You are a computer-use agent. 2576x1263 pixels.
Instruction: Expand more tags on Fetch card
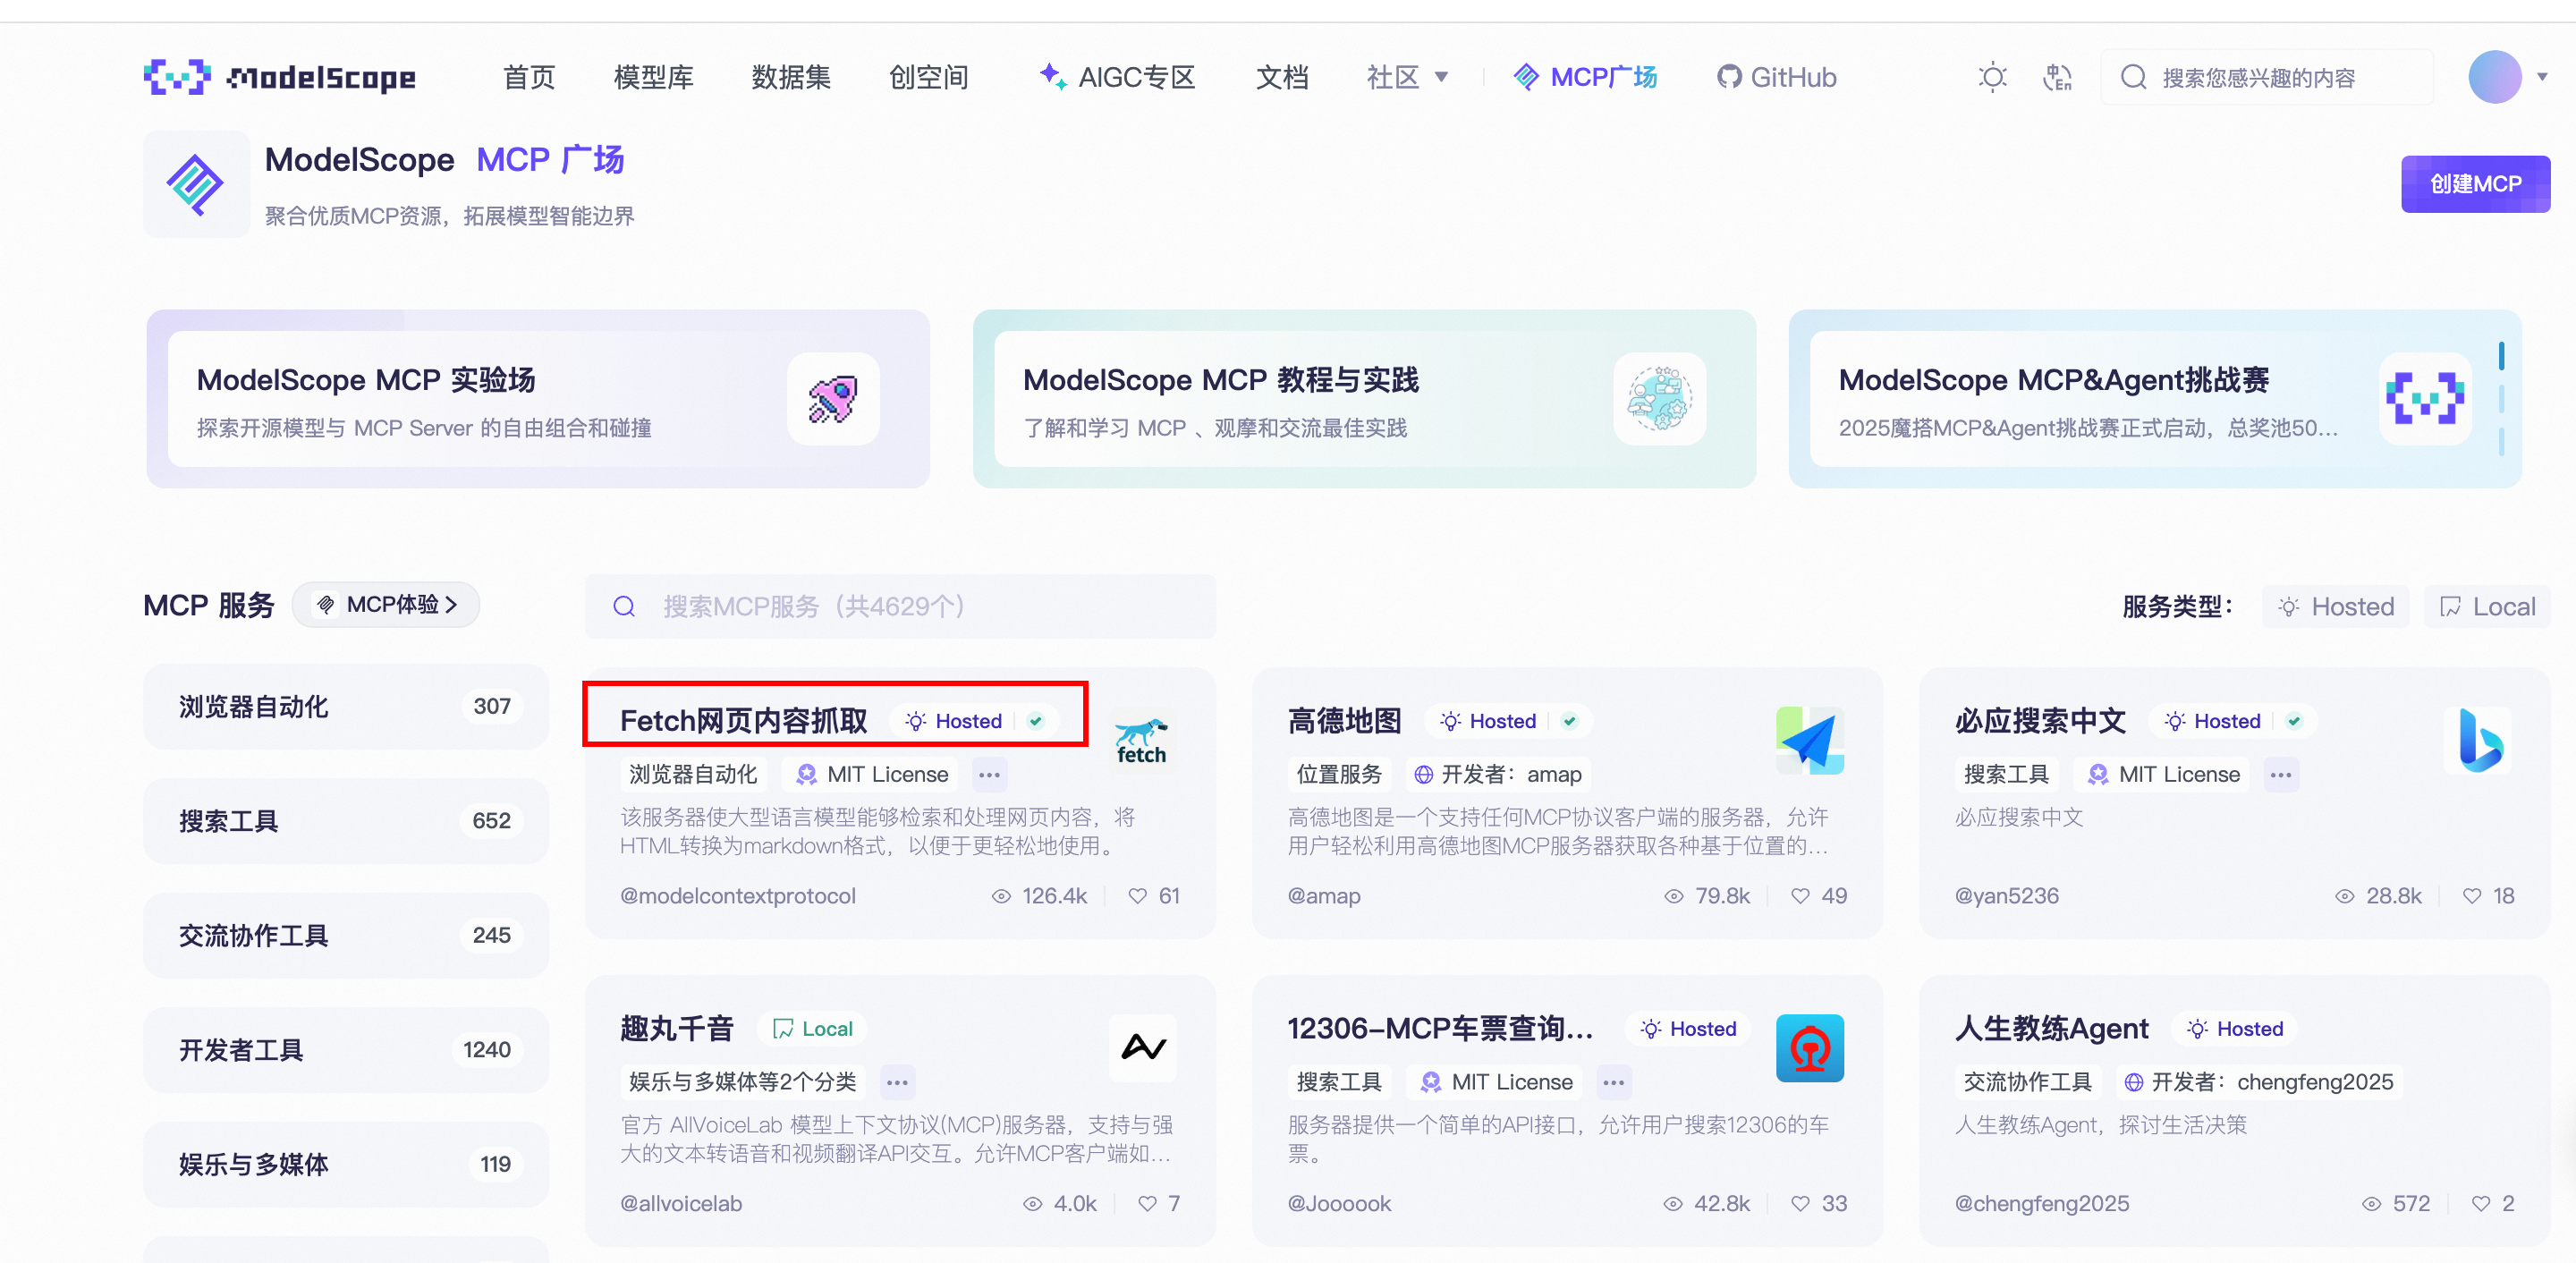(989, 775)
